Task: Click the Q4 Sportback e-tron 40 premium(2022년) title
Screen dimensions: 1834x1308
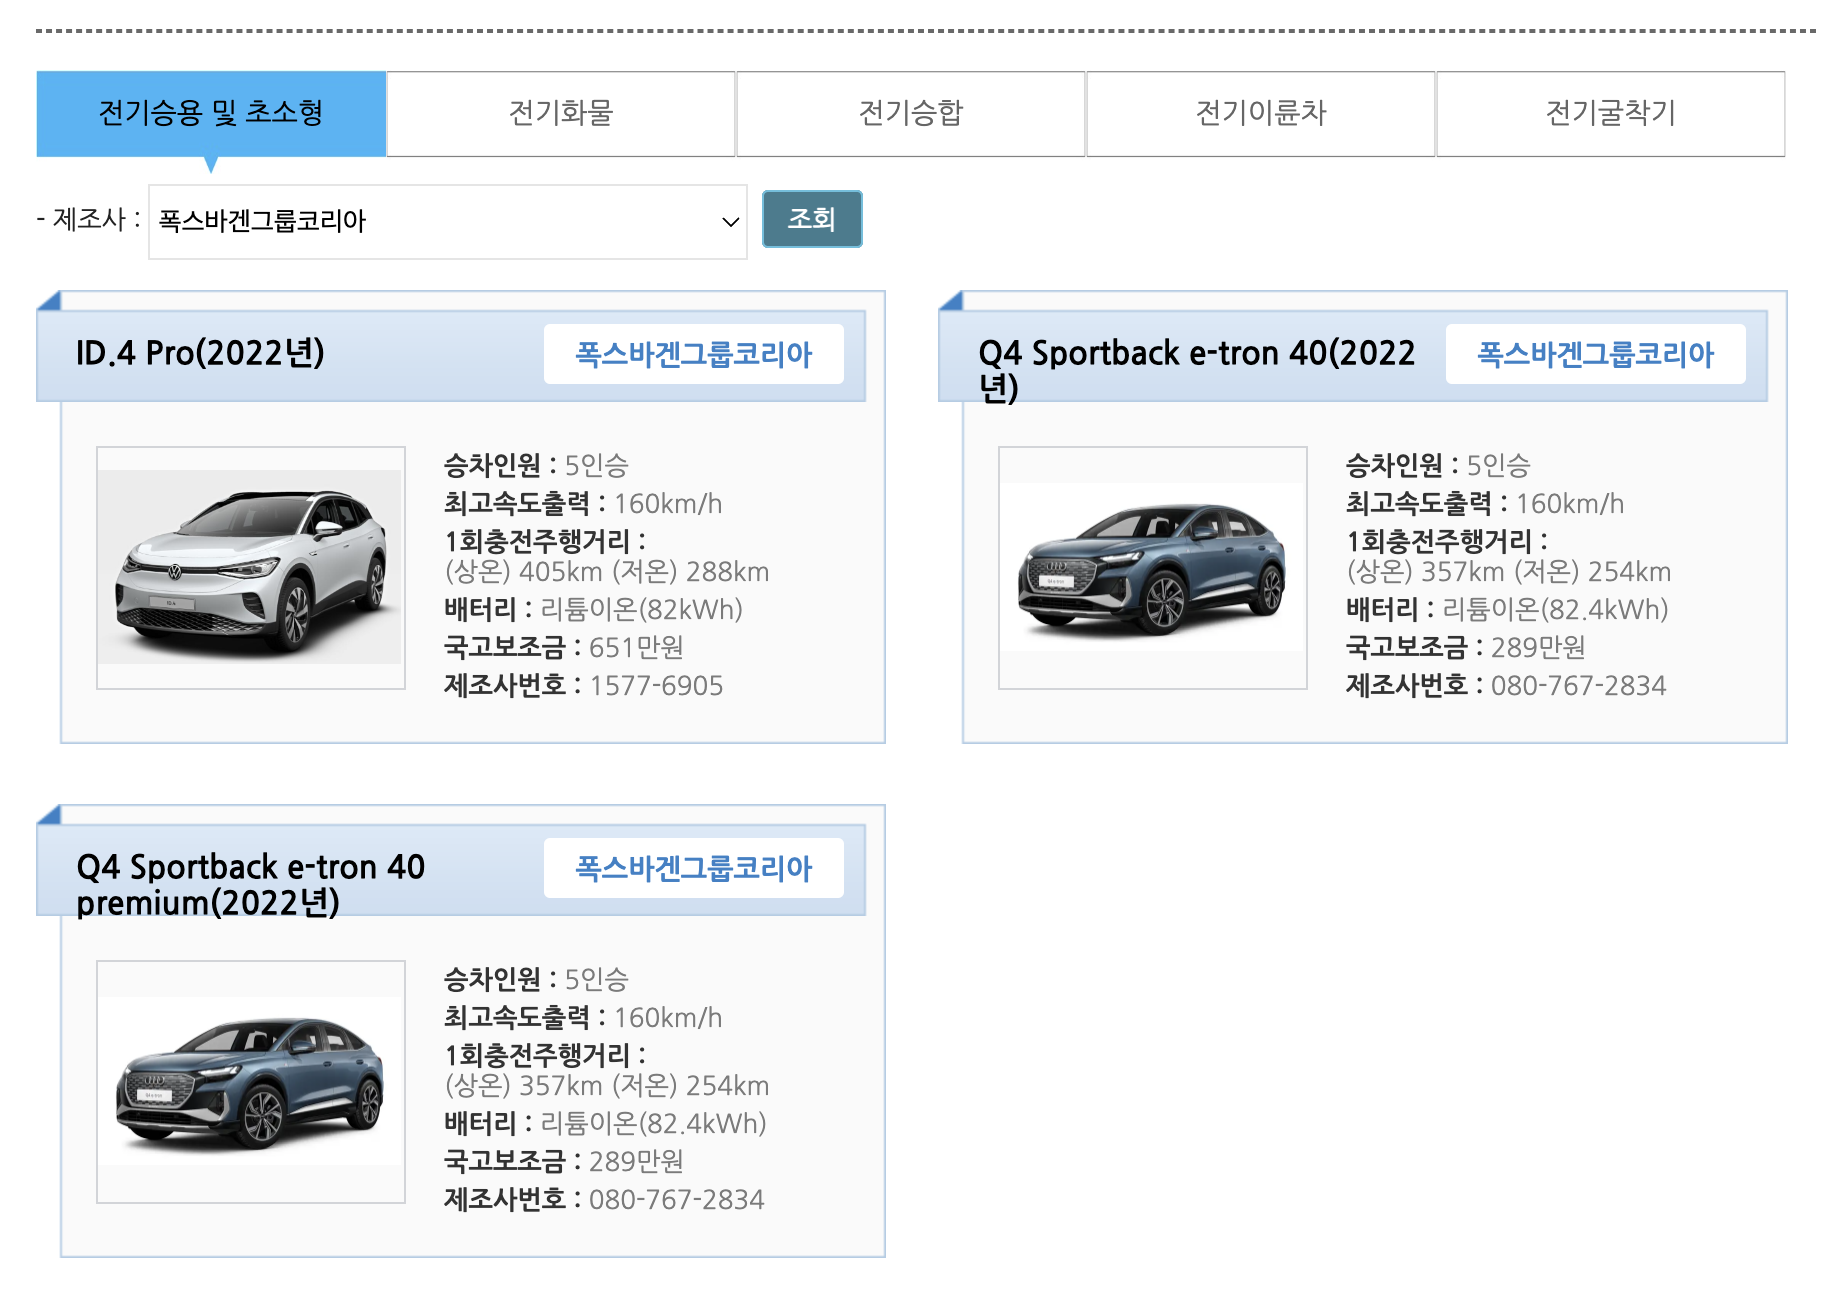Action: pyautogui.click(x=251, y=884)
